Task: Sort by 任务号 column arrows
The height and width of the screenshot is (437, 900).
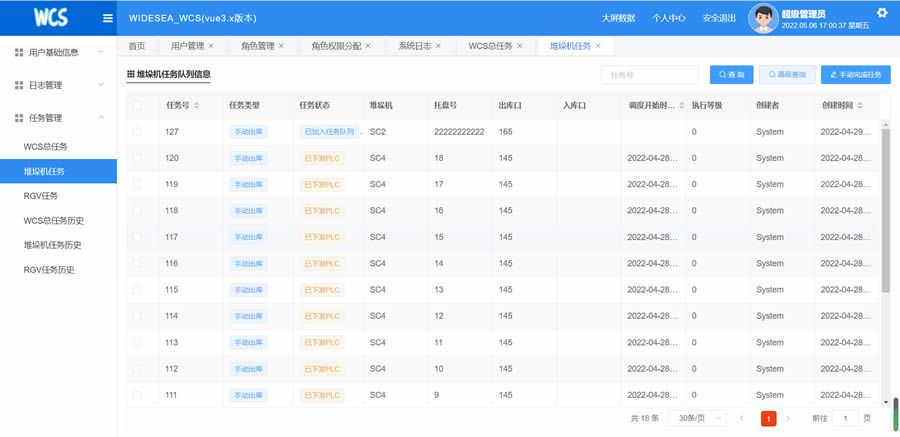Action: (x=197, y=106)
